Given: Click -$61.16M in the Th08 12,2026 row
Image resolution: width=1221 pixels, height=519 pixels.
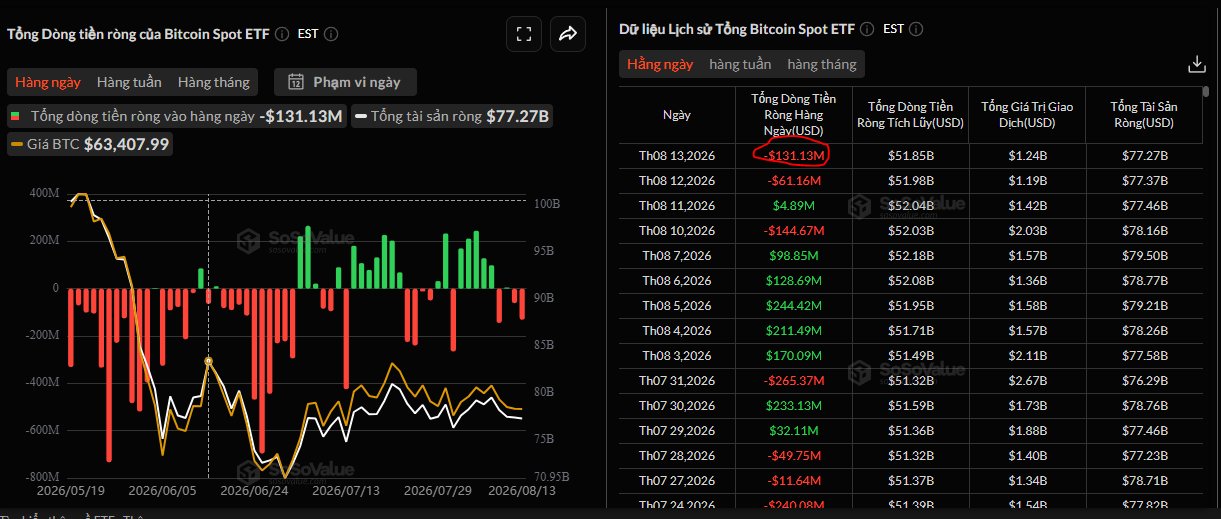Looking at the screenshot, I should point(793,181).
